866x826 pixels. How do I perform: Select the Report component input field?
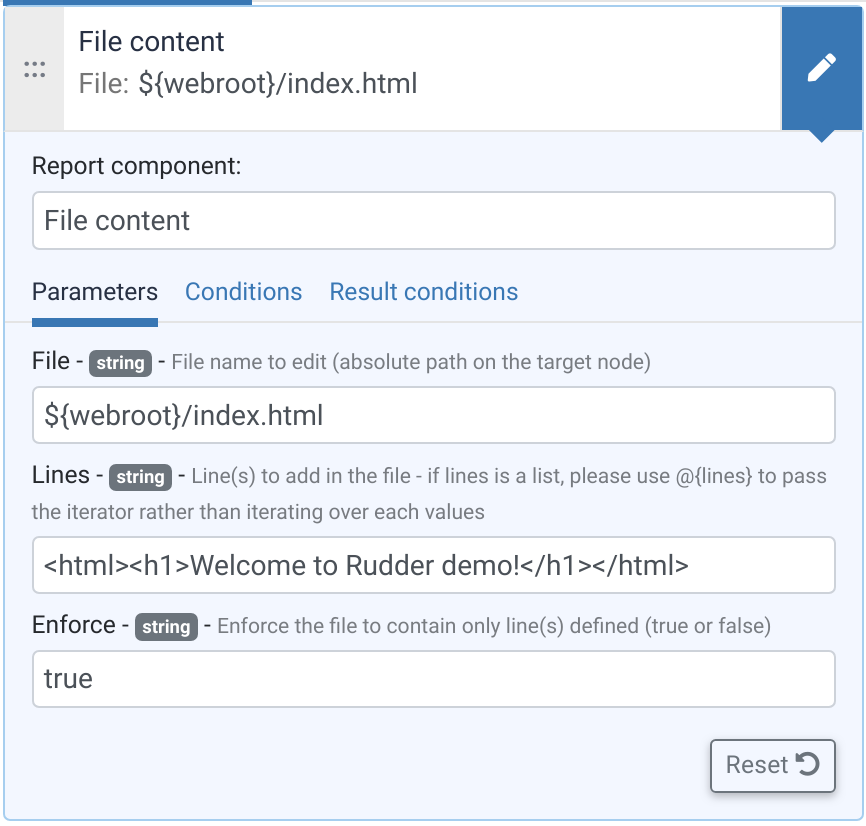click(x=434, y=220)
